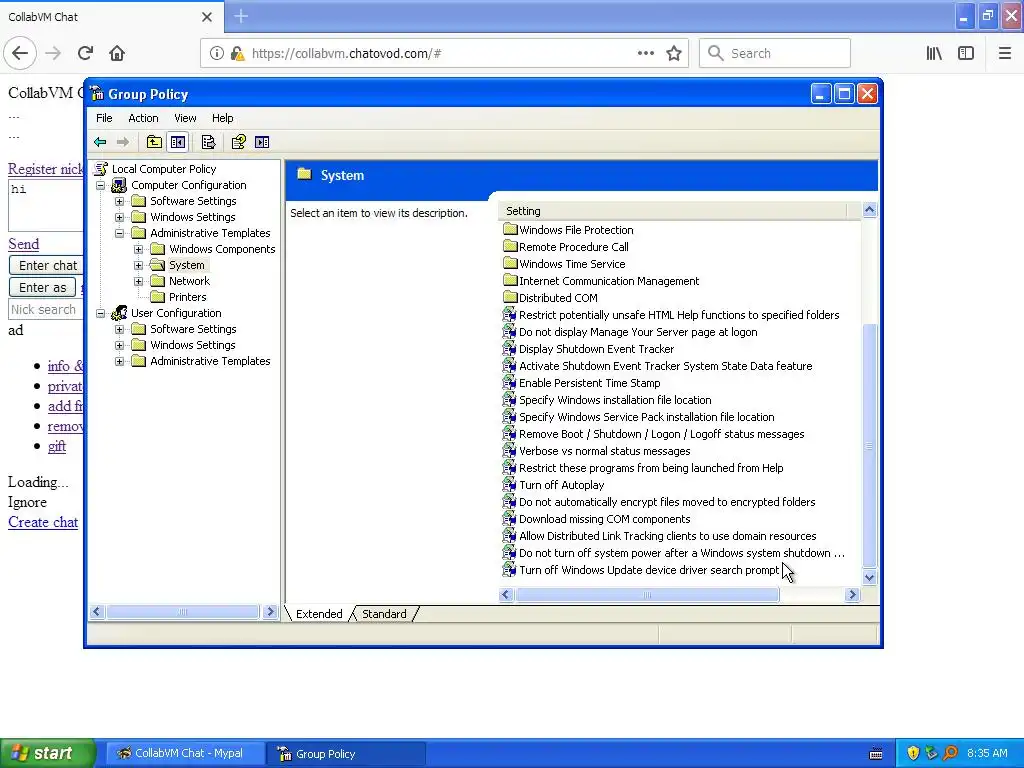Click the magnifier system tray icon
The height and width of the screenshot is (768, 1024).
click(950, 753)
